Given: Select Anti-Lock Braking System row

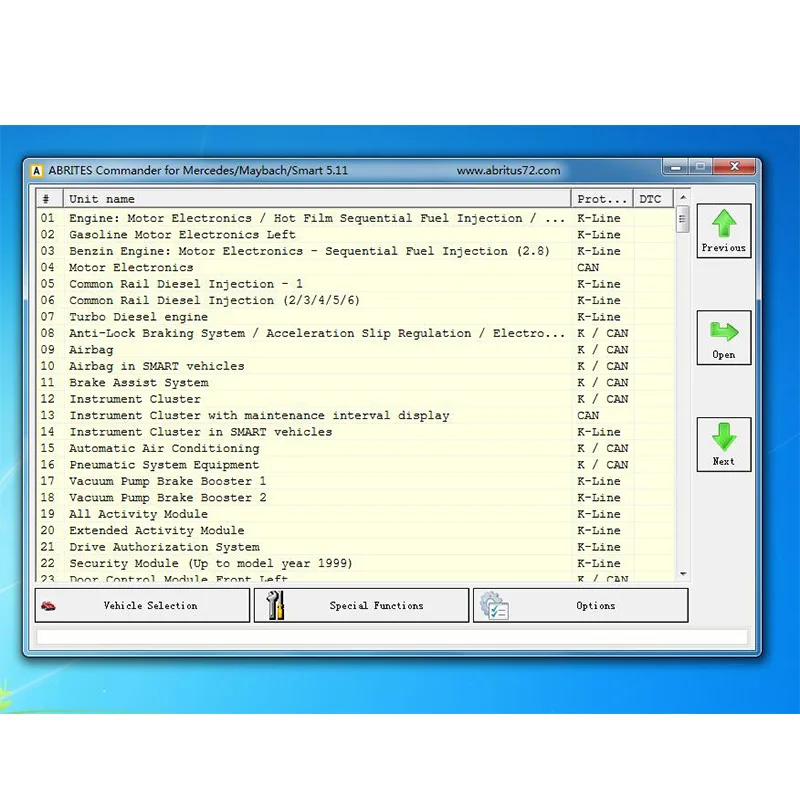Looking at the screenshot, I should (x=356, y=333).
